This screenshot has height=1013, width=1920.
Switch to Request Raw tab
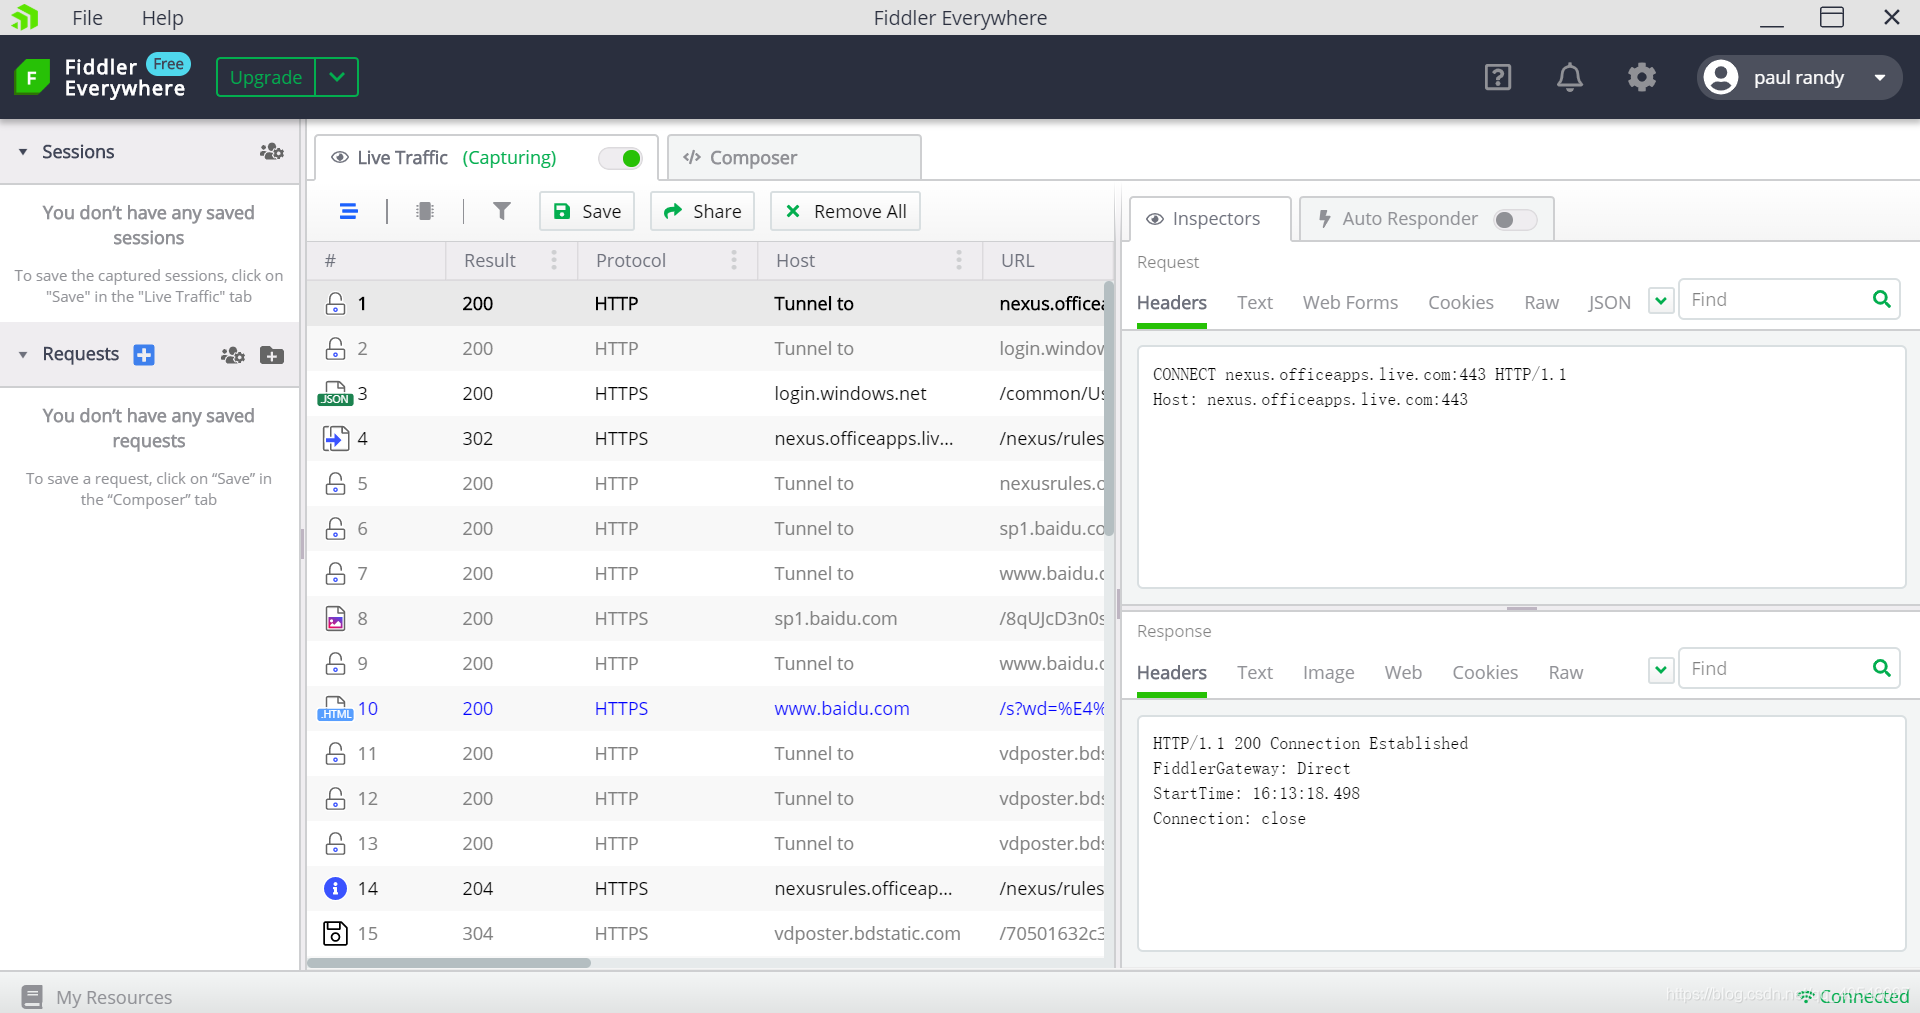(x=1541, y=302)
